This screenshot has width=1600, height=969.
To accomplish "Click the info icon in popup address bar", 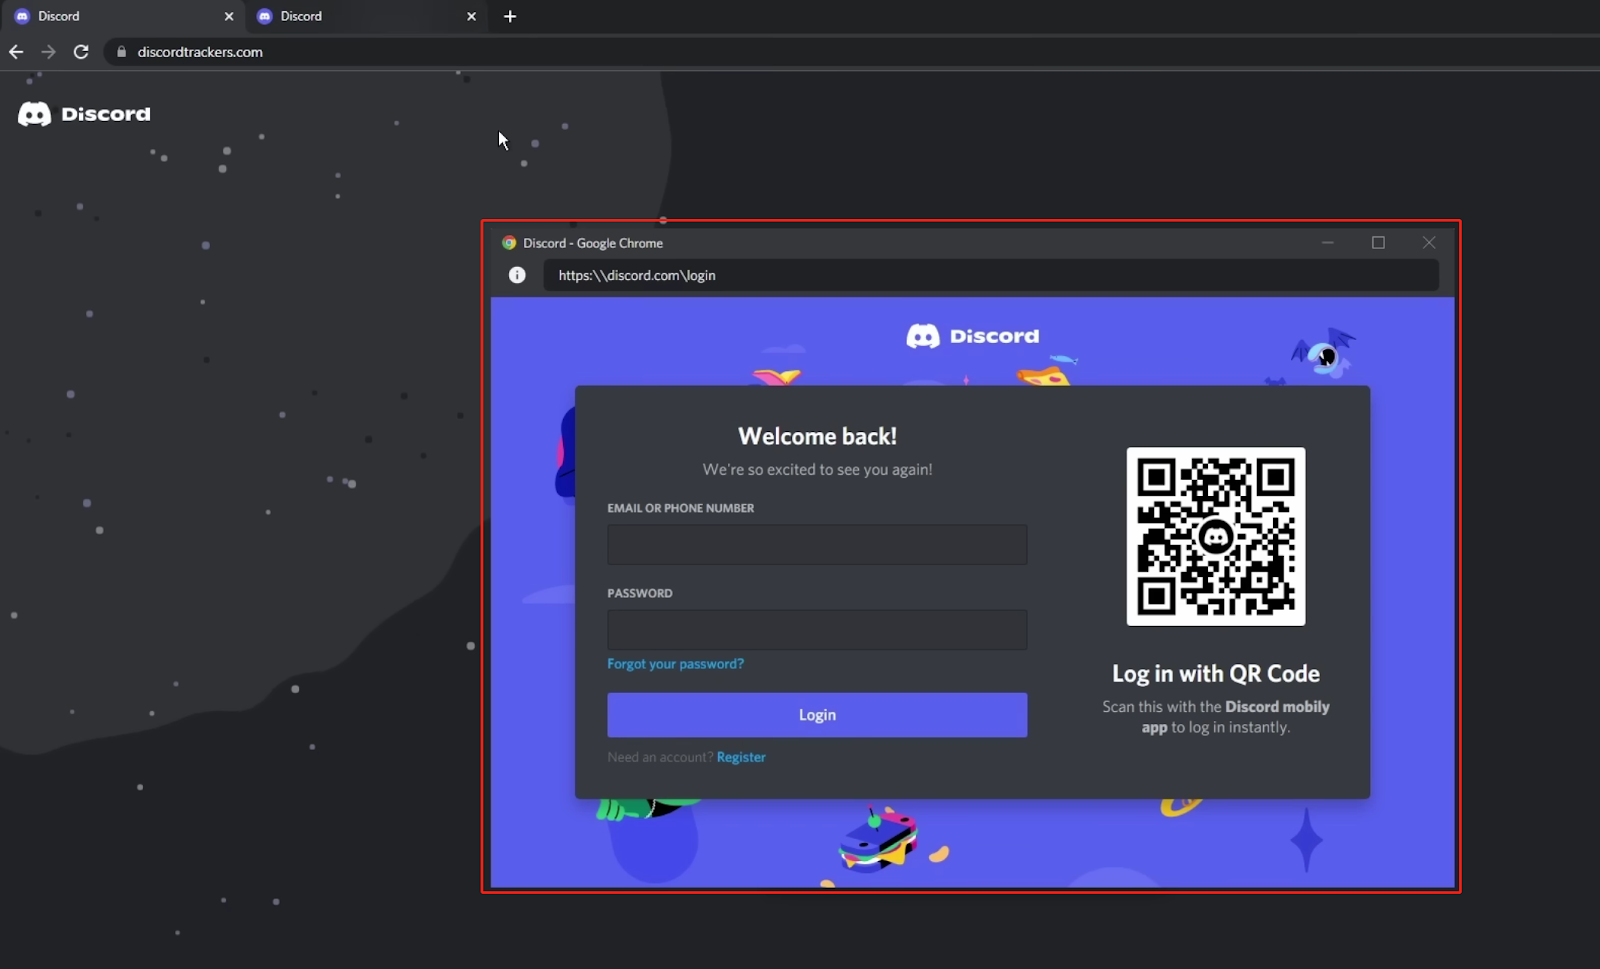I will [x=517, y=275].
